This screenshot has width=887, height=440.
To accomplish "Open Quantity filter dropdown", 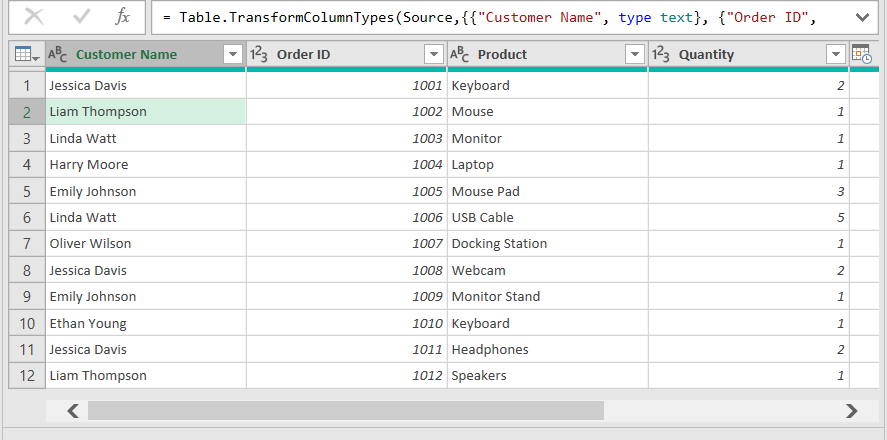I will coord(836,55).
